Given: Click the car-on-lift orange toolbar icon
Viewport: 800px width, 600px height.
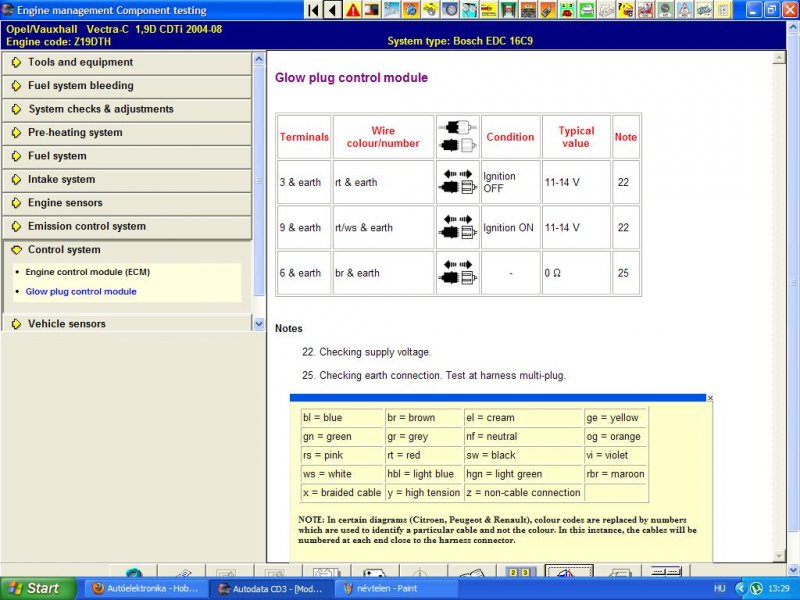Looking at the screenshot, I should coord(528,10).
